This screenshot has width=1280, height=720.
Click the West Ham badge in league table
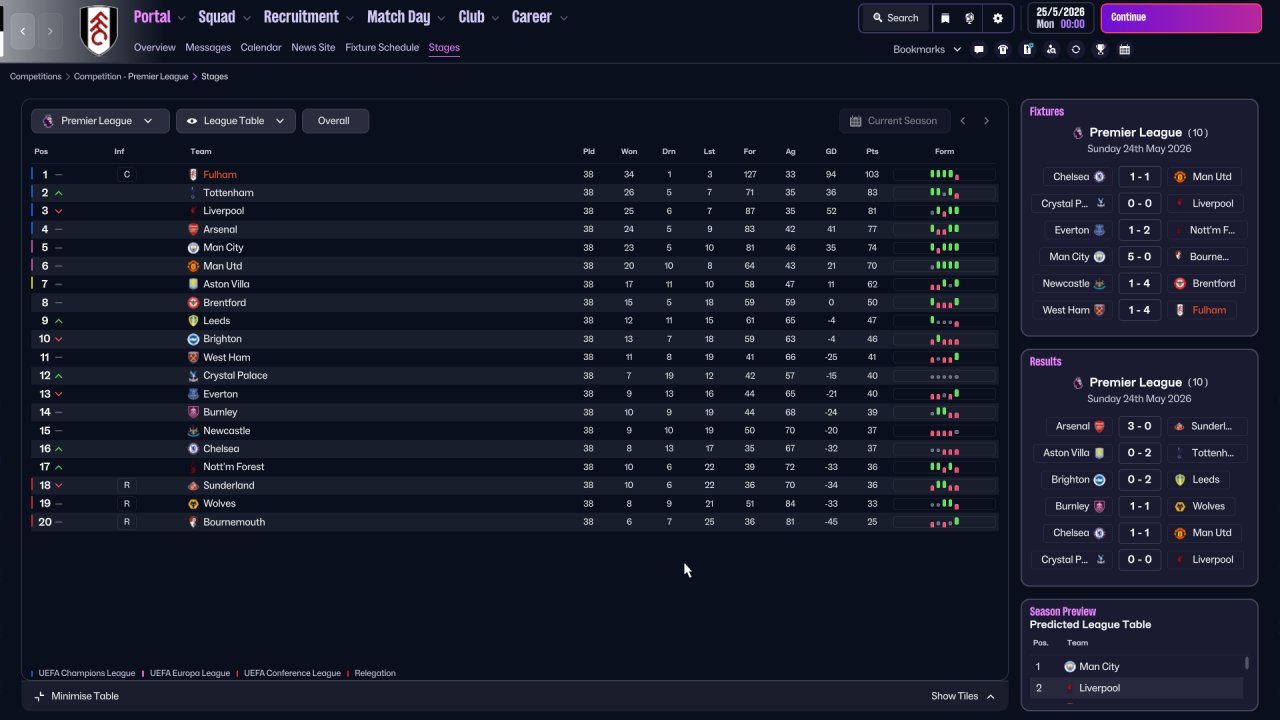pyautogui.click(x=194, y=357)
